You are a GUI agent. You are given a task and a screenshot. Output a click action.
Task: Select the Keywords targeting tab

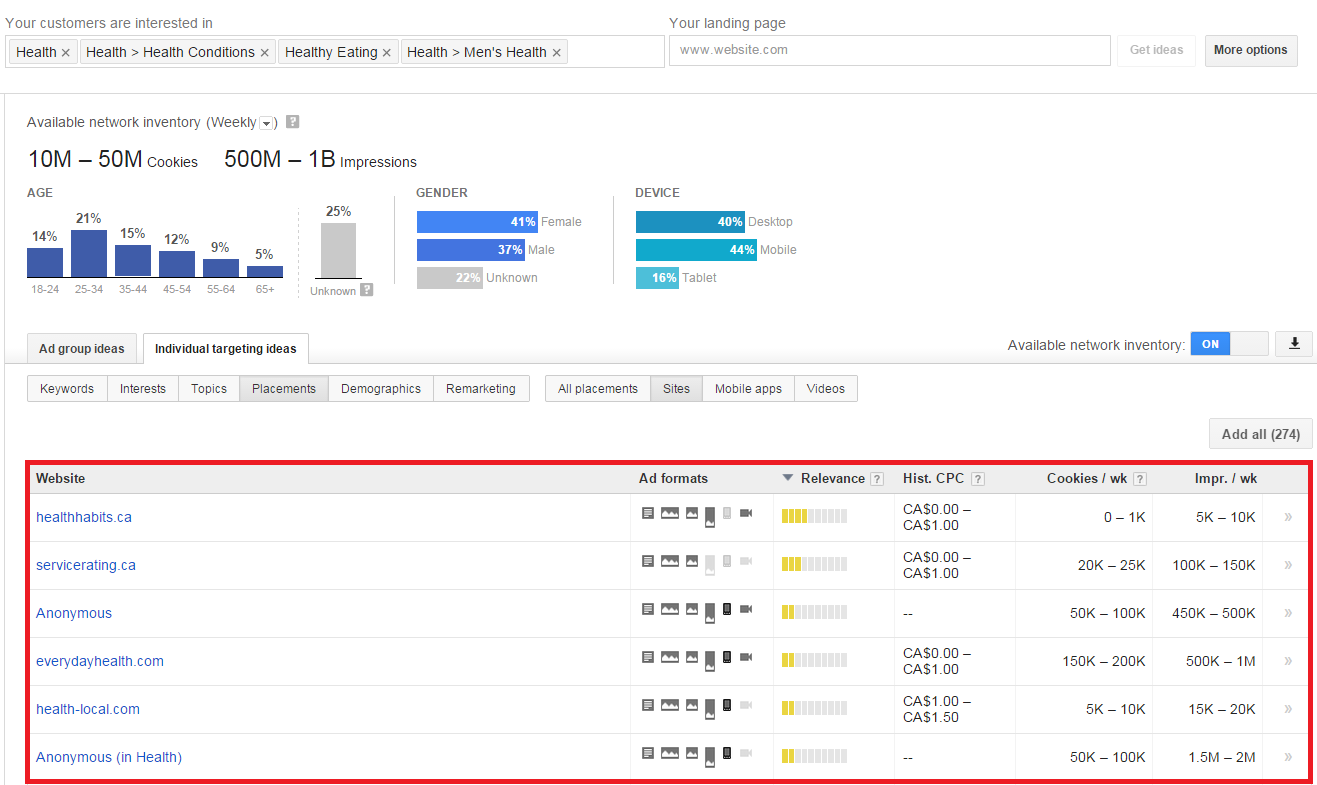tap(67, 389)
